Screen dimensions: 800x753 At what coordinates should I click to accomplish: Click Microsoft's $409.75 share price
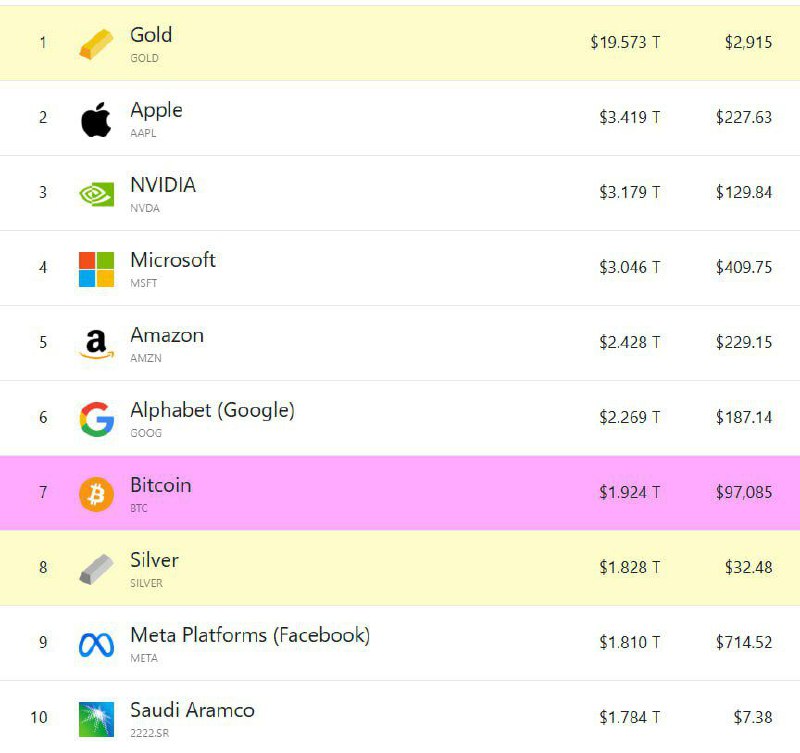pyautogui.click(x=744, y=267)
